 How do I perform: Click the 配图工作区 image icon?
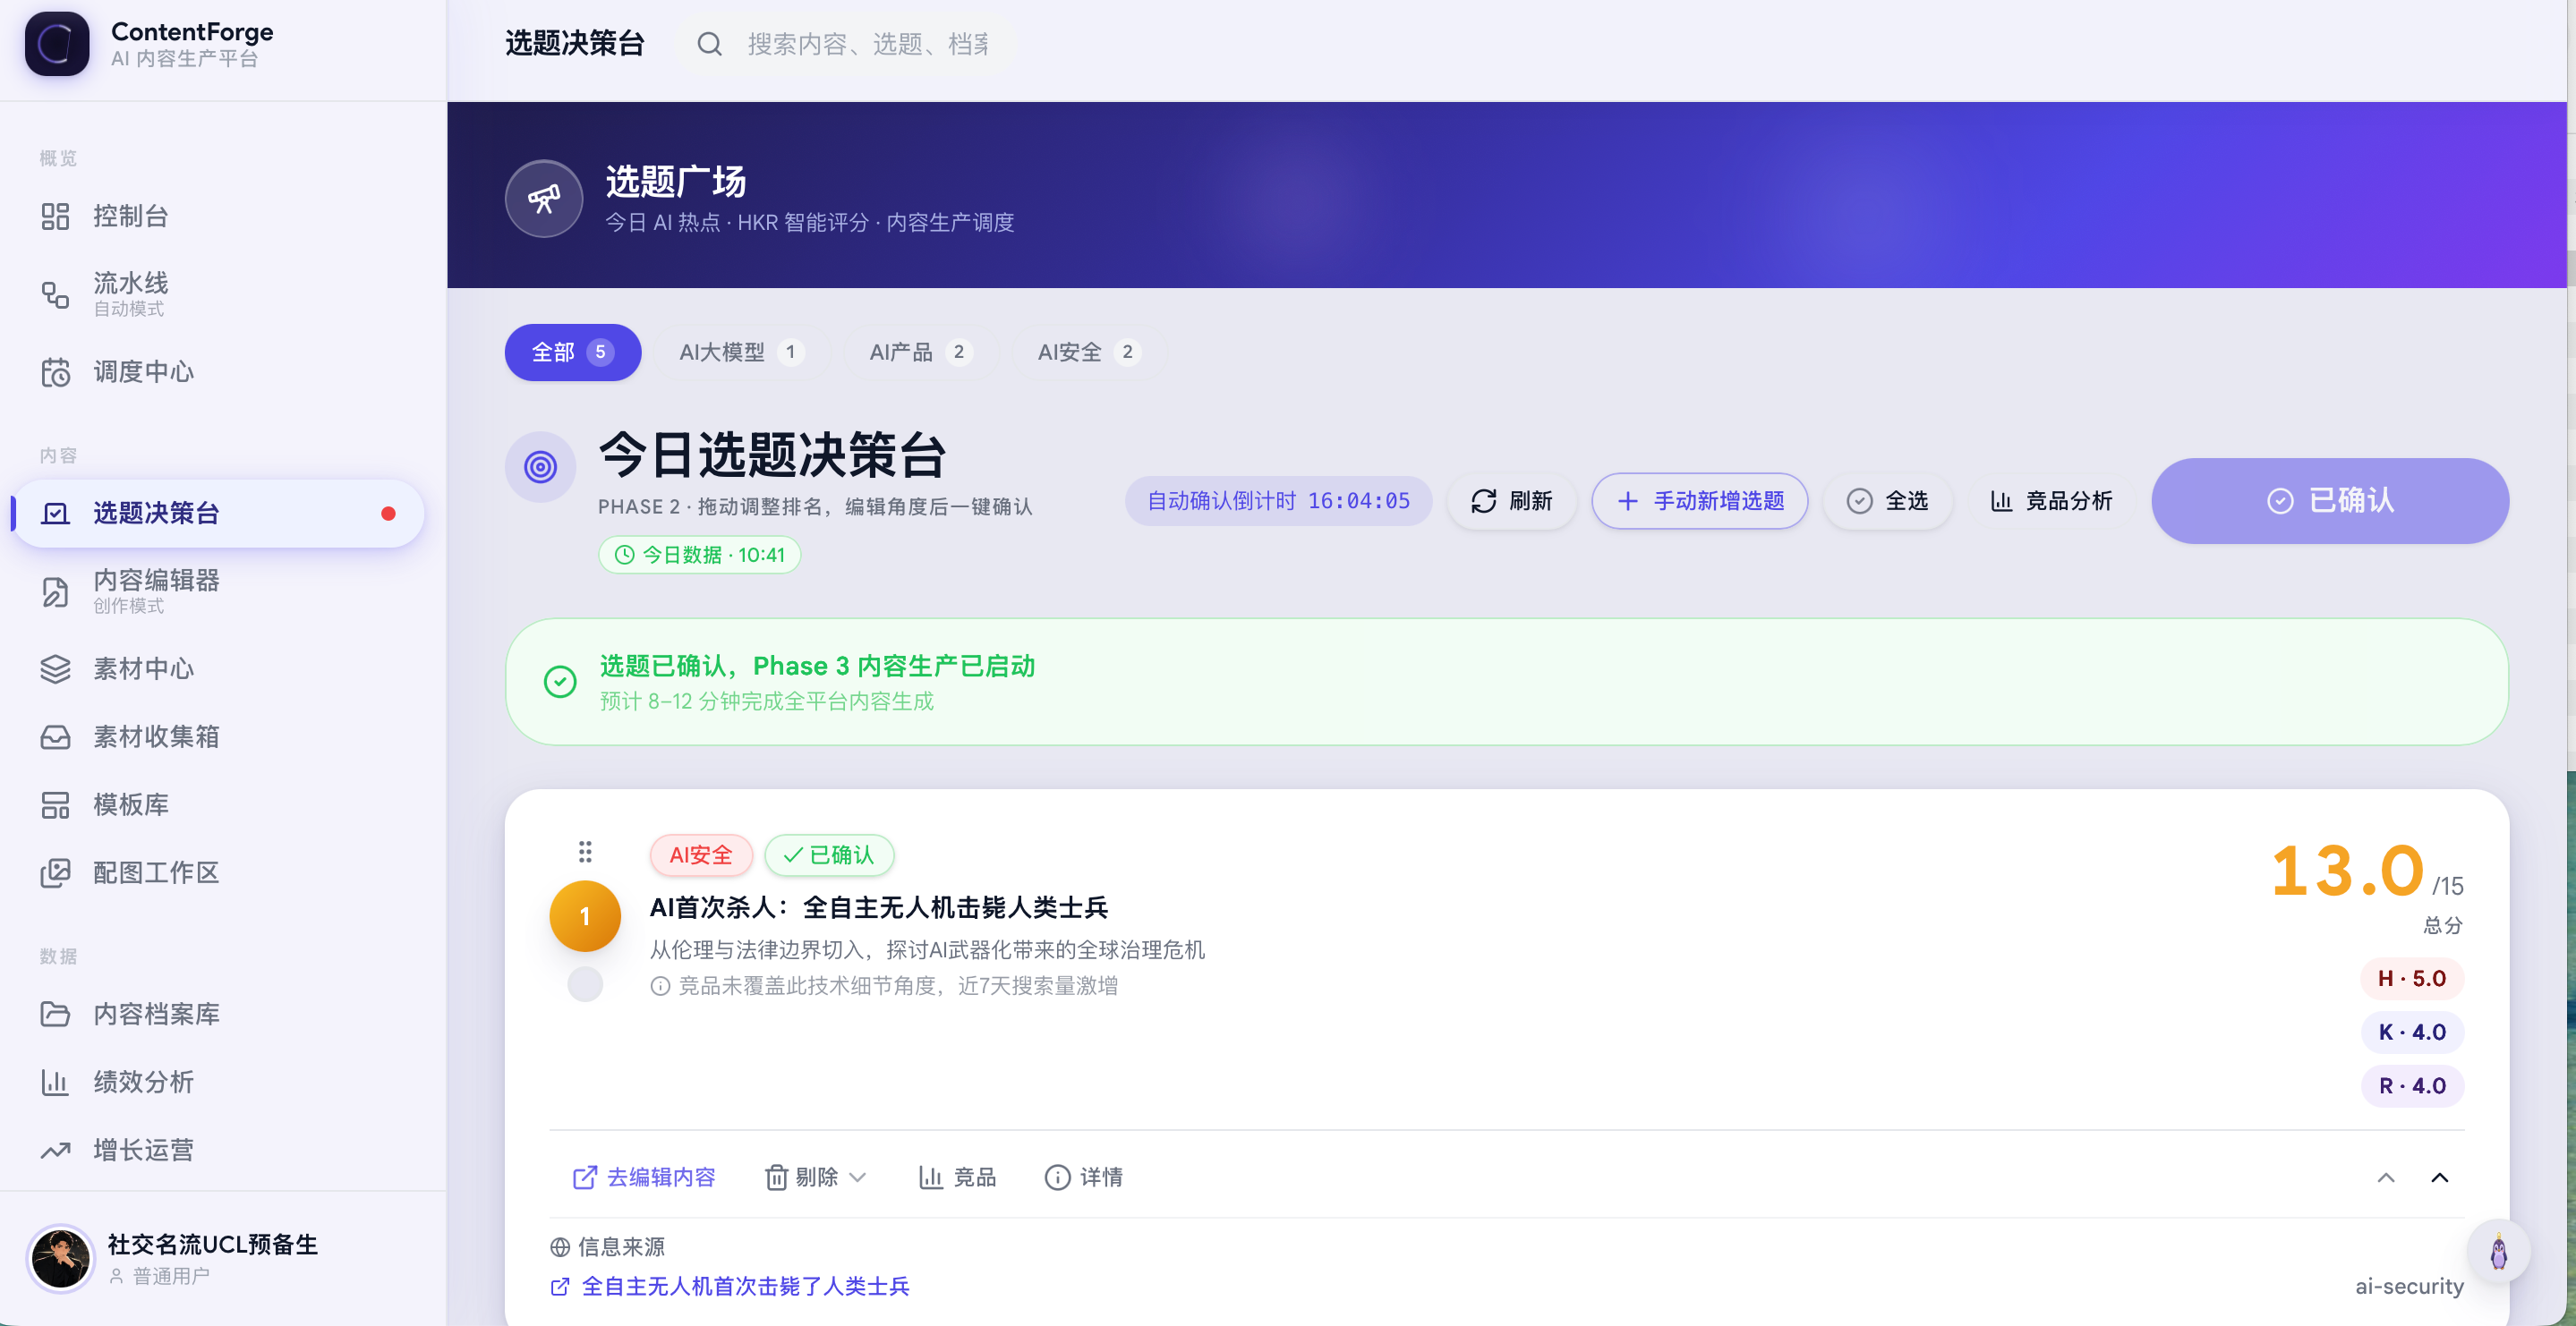click(x=55, y=873)
